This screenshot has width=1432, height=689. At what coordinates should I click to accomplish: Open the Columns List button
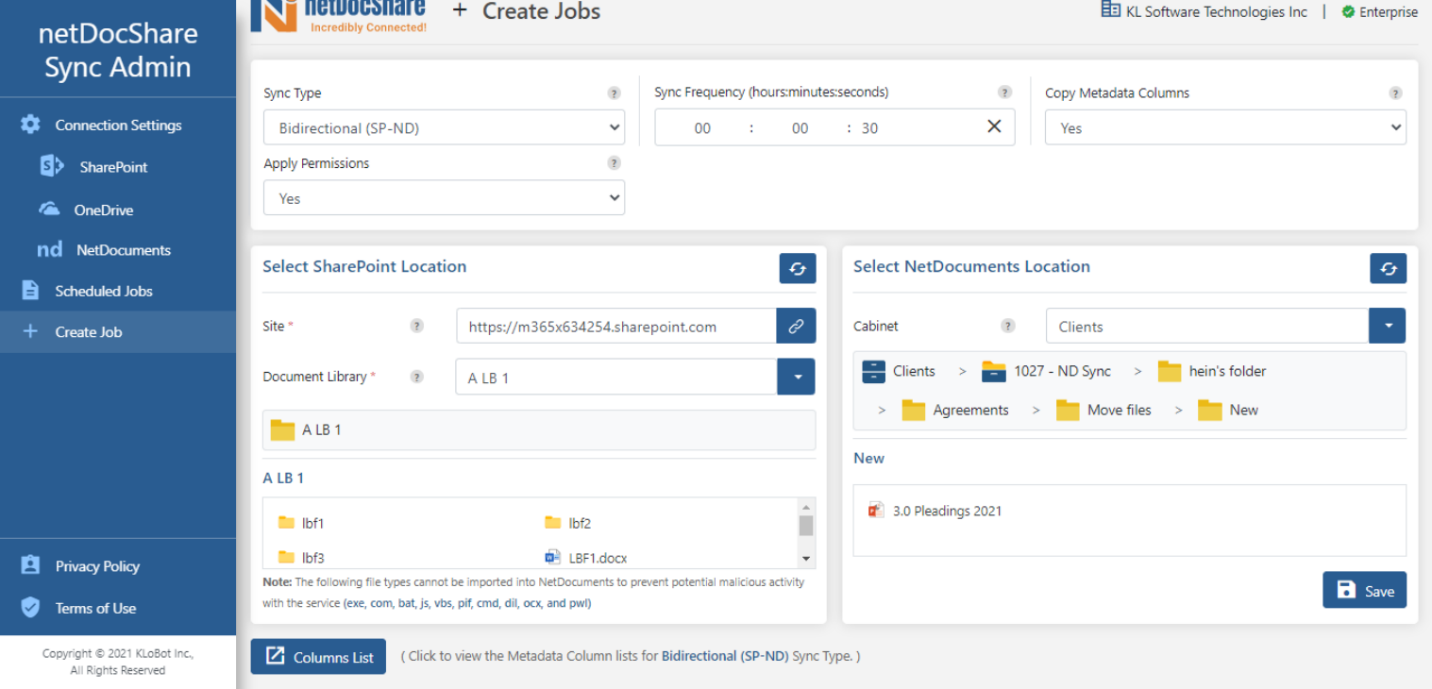pyautogui.click(x=318, y=657)
